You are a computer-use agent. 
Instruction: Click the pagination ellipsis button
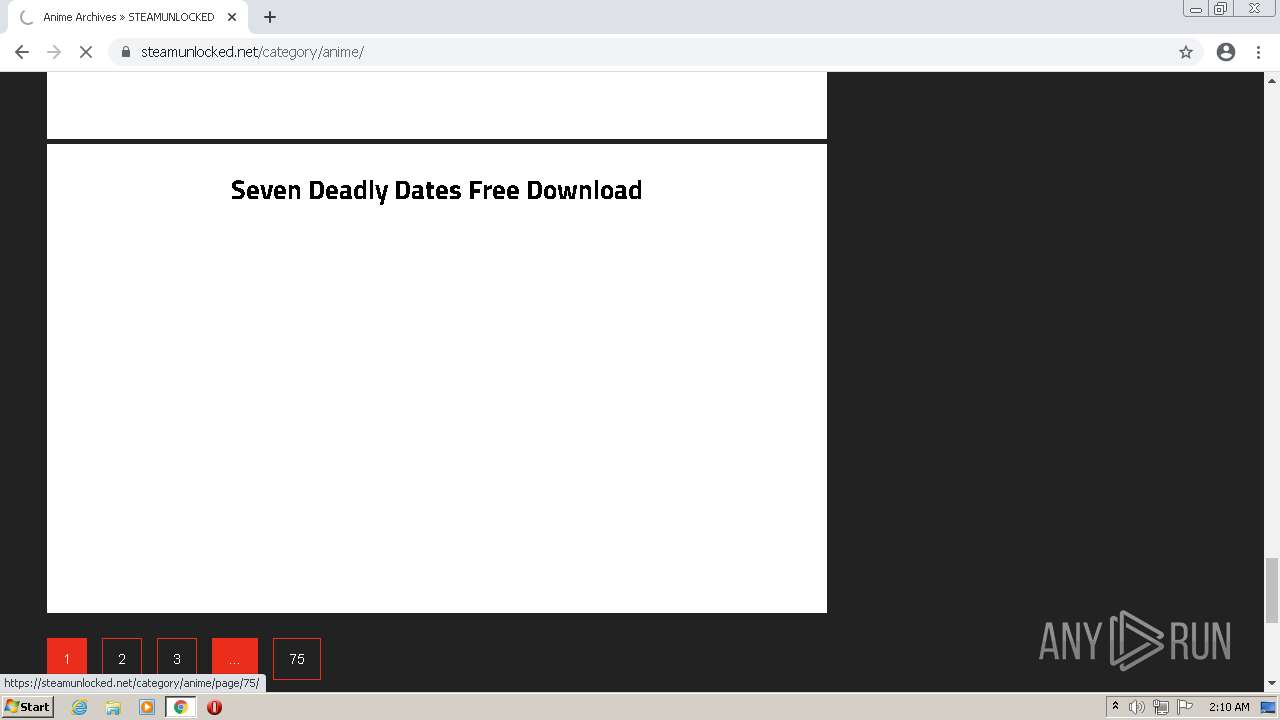click(235, 659)
